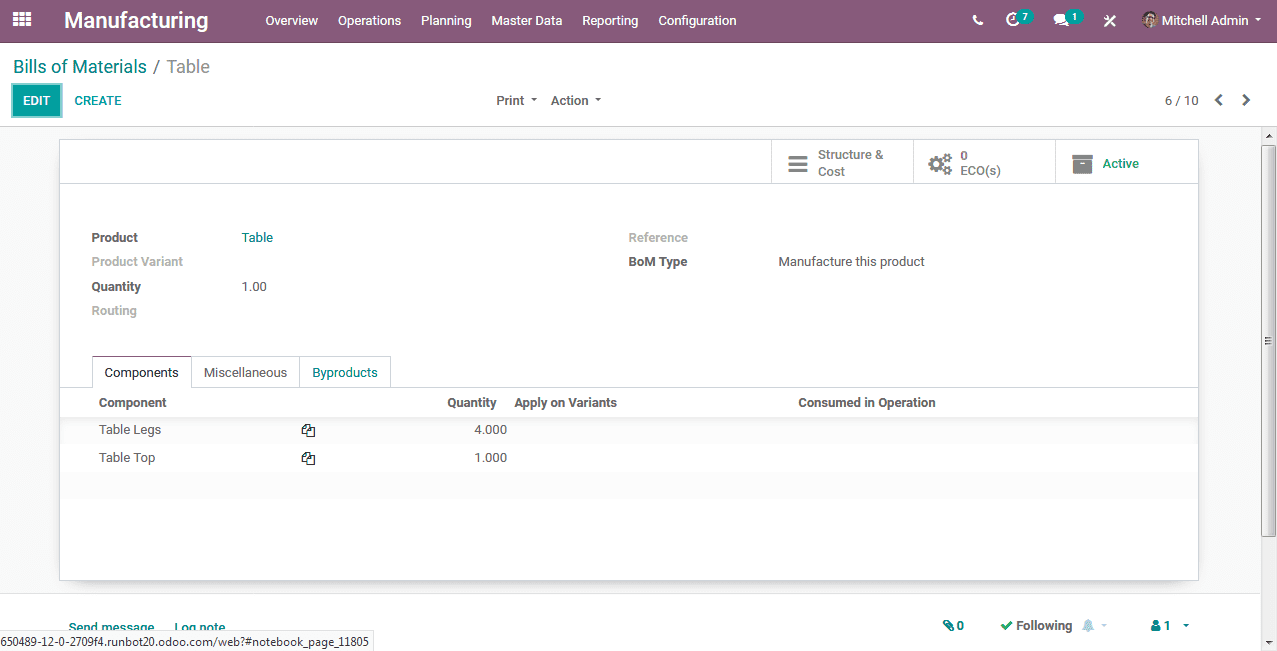The image size is (1277, 651).
Task: Click the ECO(s) gears icon
Action: pyautogui.click(x=940, y=164)
